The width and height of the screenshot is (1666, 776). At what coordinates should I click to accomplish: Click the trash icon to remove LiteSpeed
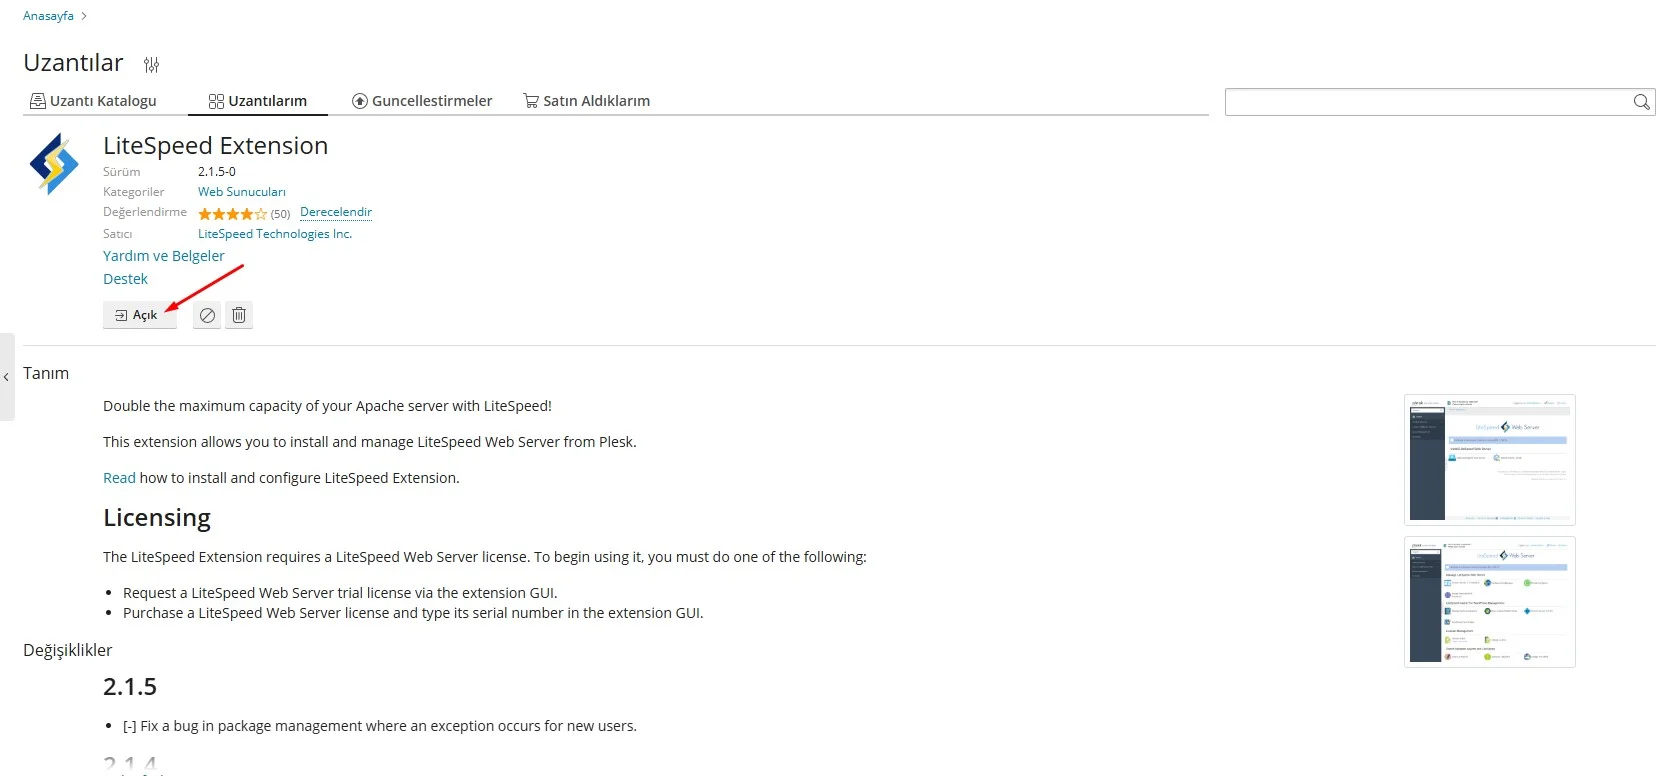[x=239, y=315]
